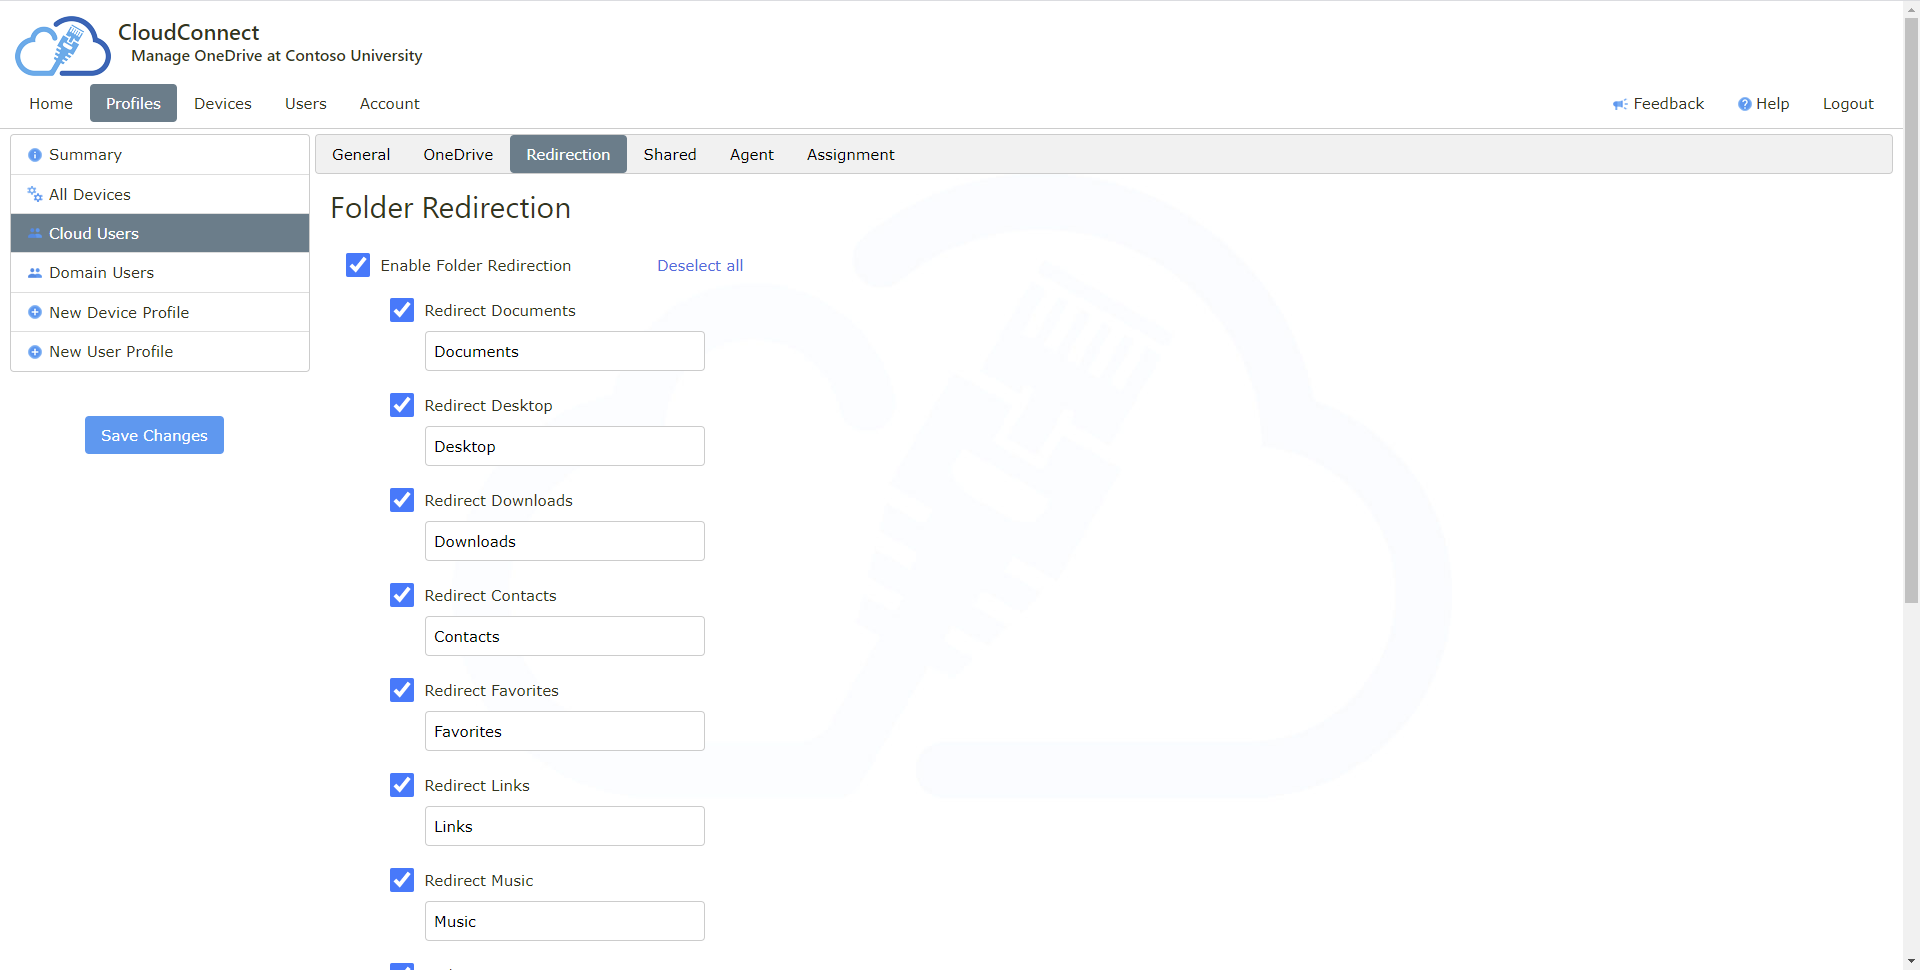Click the New Device Profile plus icon
This screenshot has height=970, width=1920.
click(x=35, y=312)
